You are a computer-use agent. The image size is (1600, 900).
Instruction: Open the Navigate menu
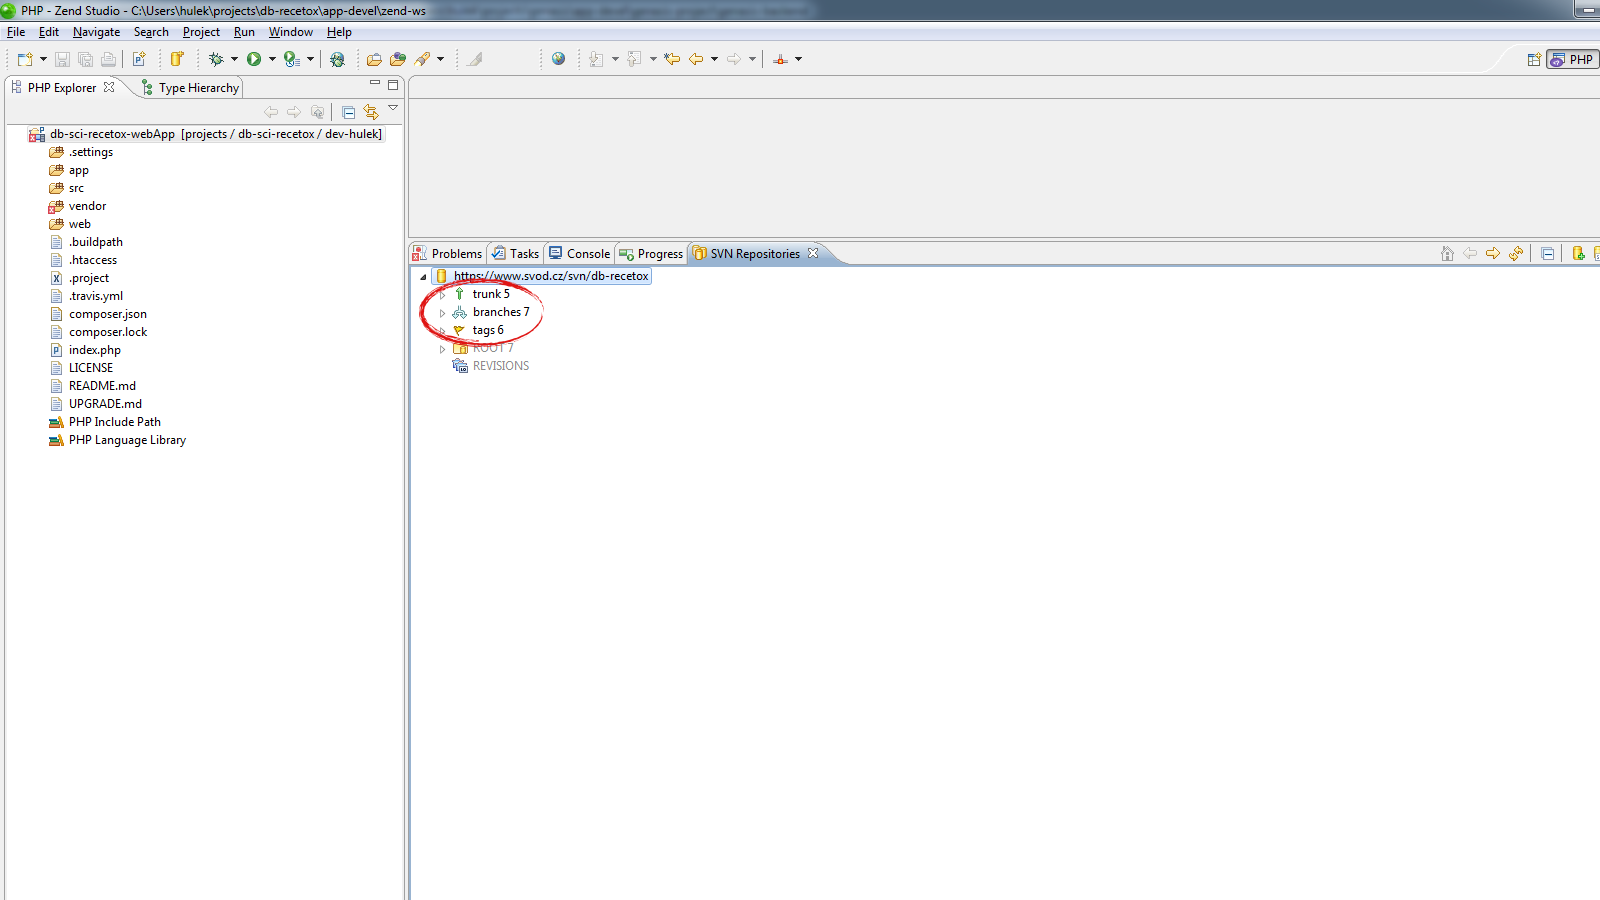pos(97,32)
